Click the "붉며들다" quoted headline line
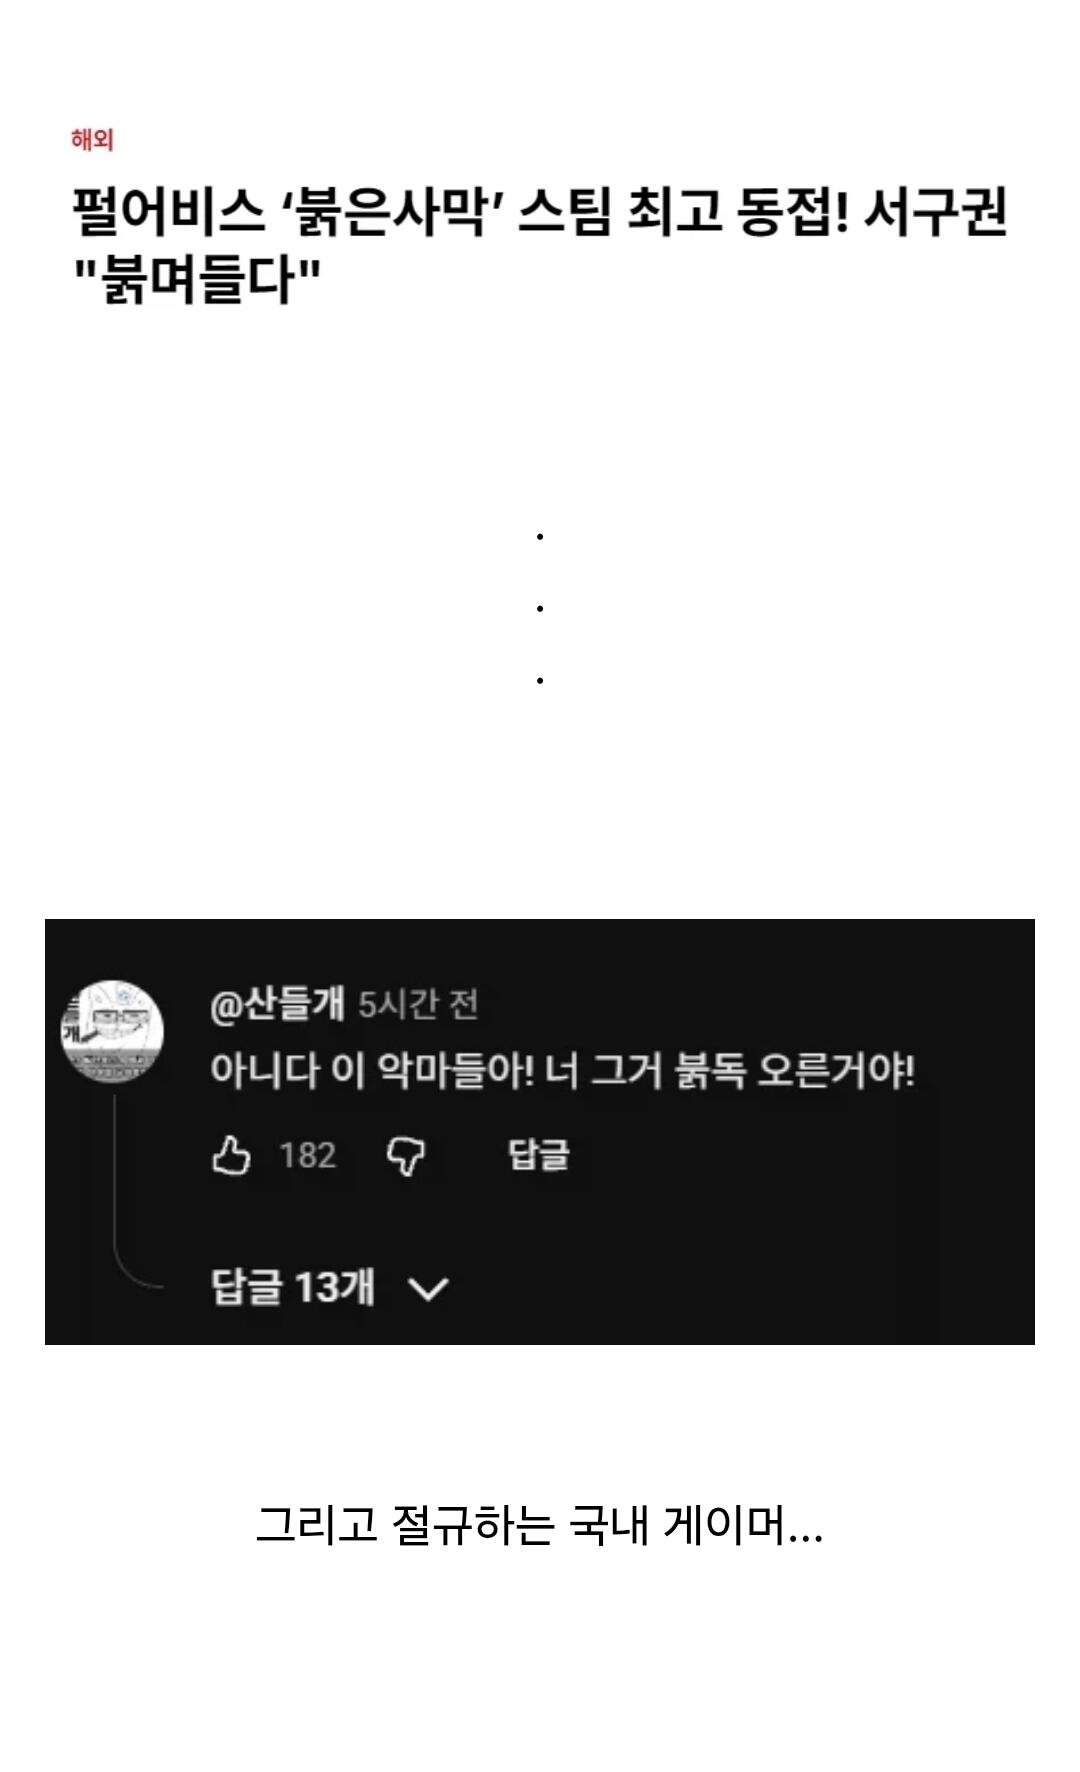This screenshot has height=1772, width=1080. pos(198,279)
